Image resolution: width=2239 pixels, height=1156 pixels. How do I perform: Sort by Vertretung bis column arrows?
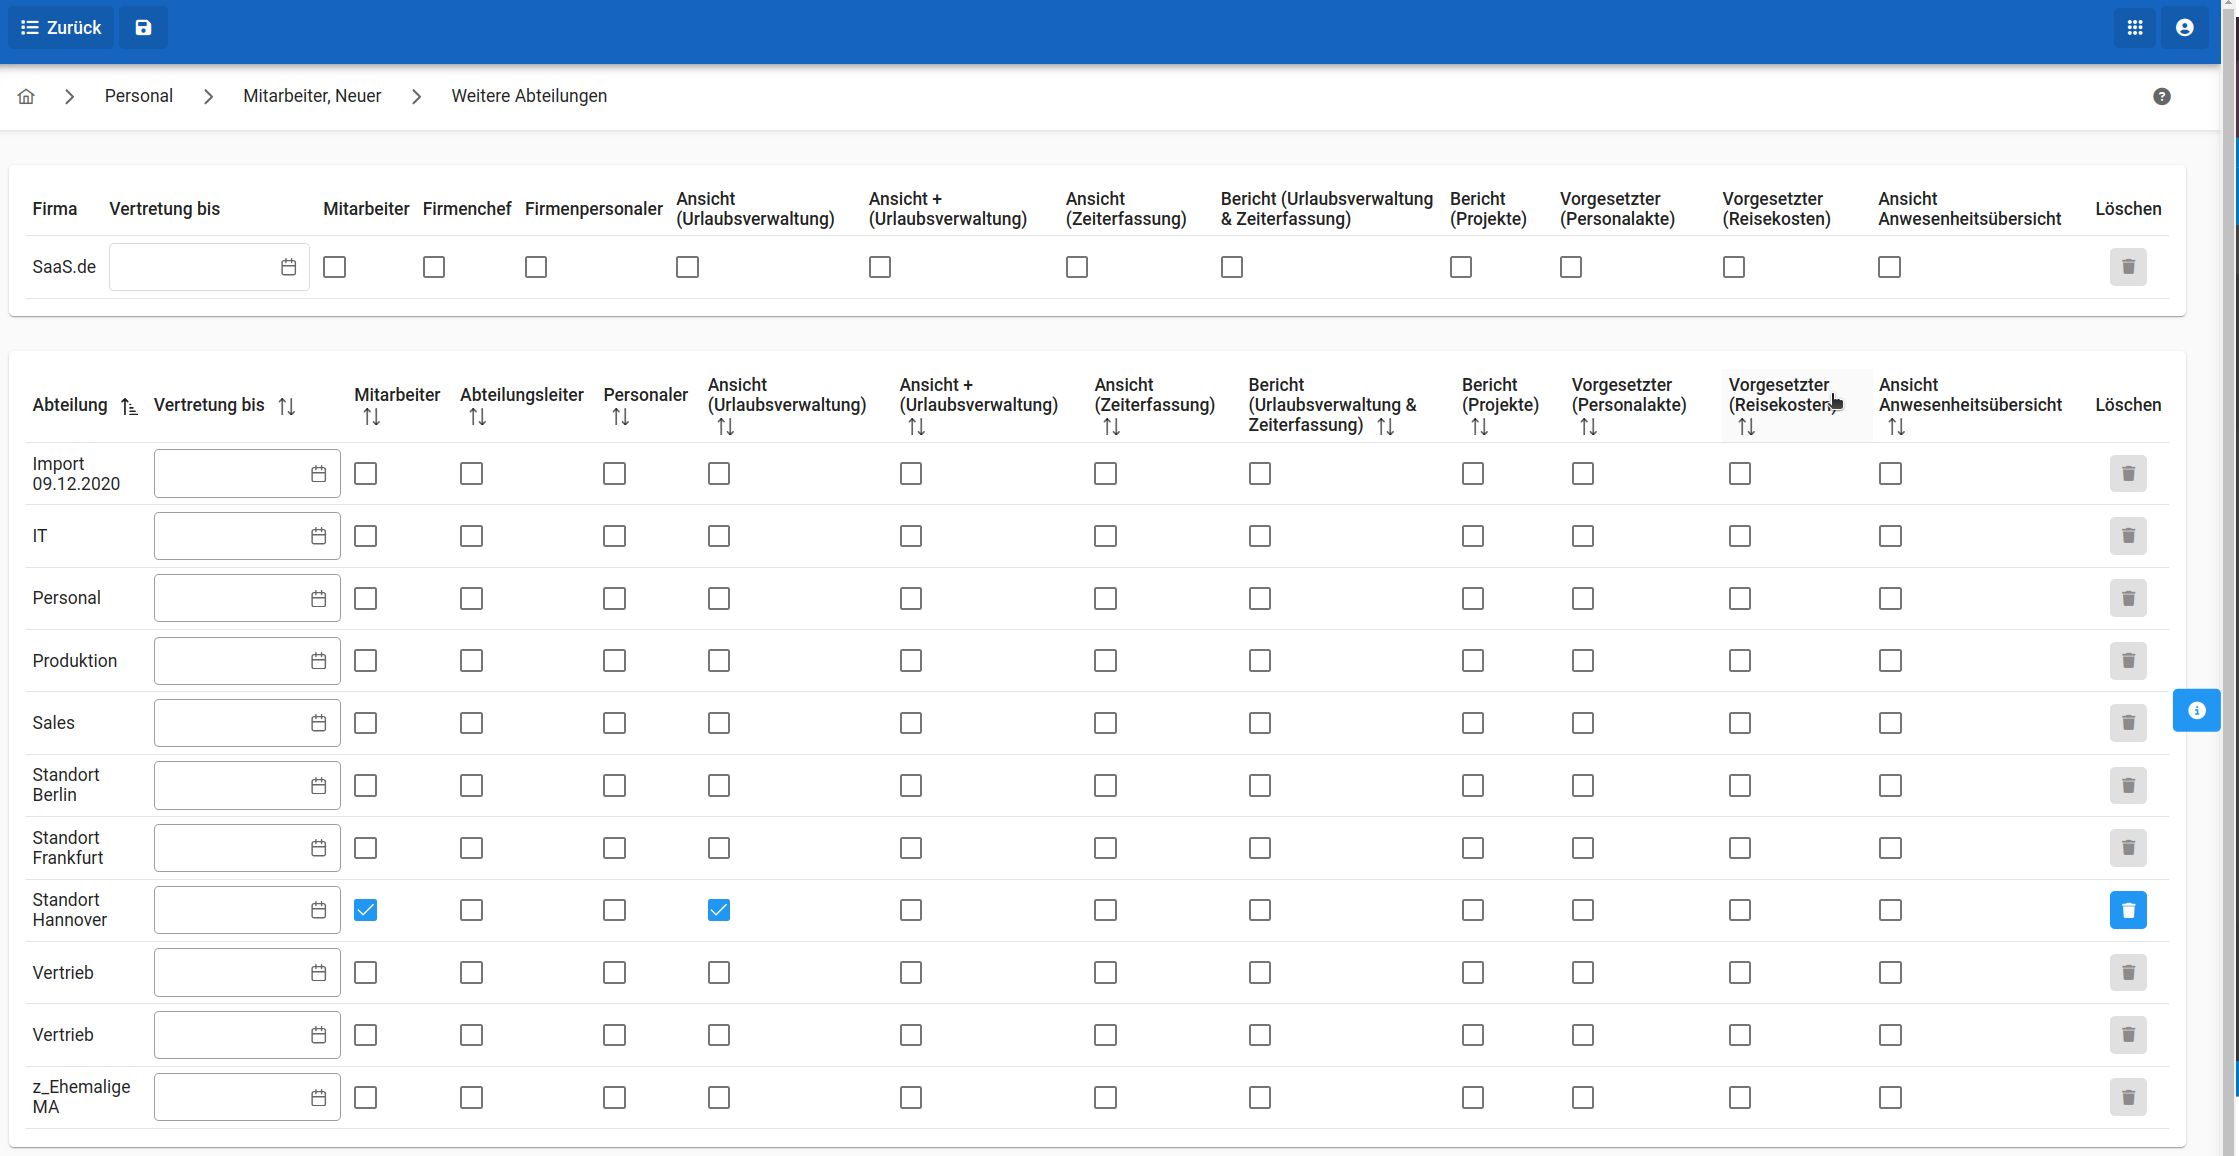[287, 406]
